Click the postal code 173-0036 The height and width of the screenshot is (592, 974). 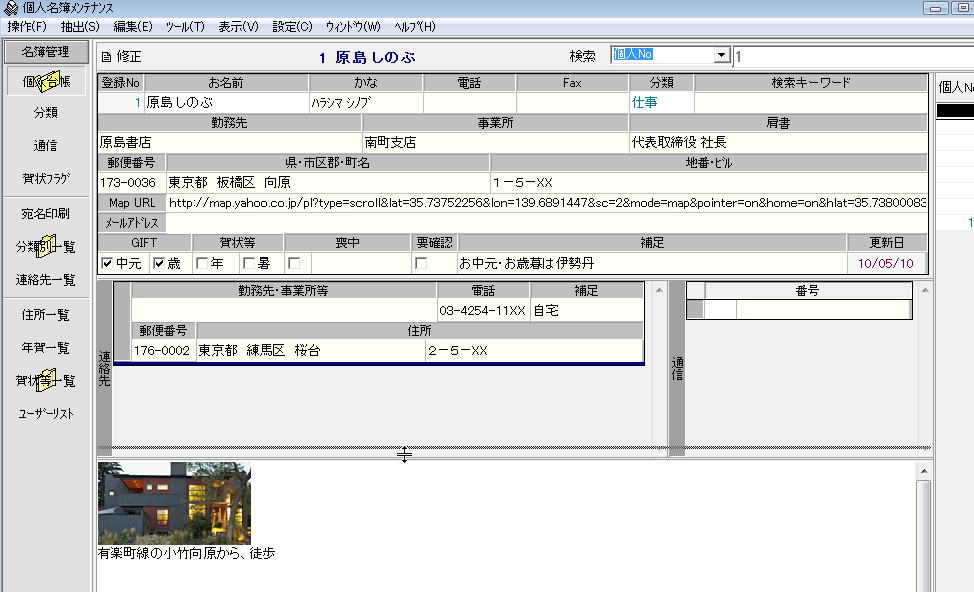131,183
